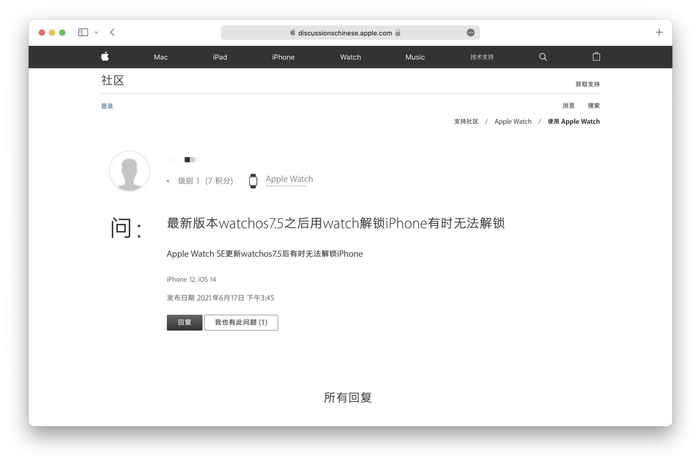Viewport: 700px width, 464px height.
Task: Click the question title about watchos7.5
Action: [336, 223]
